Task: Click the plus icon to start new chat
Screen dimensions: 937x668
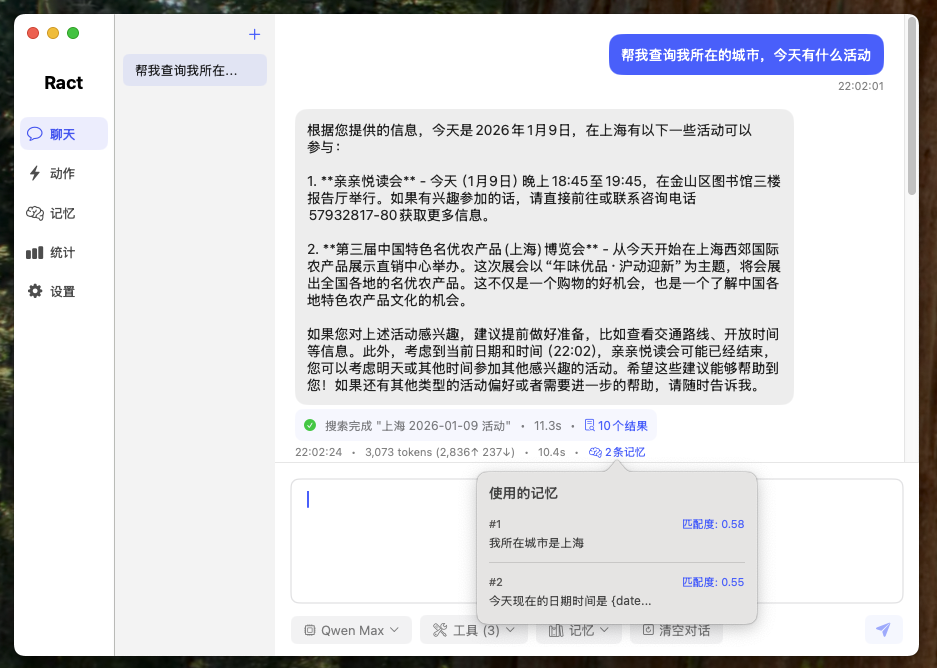Action: pyautogui.click(x=254, y=35)
